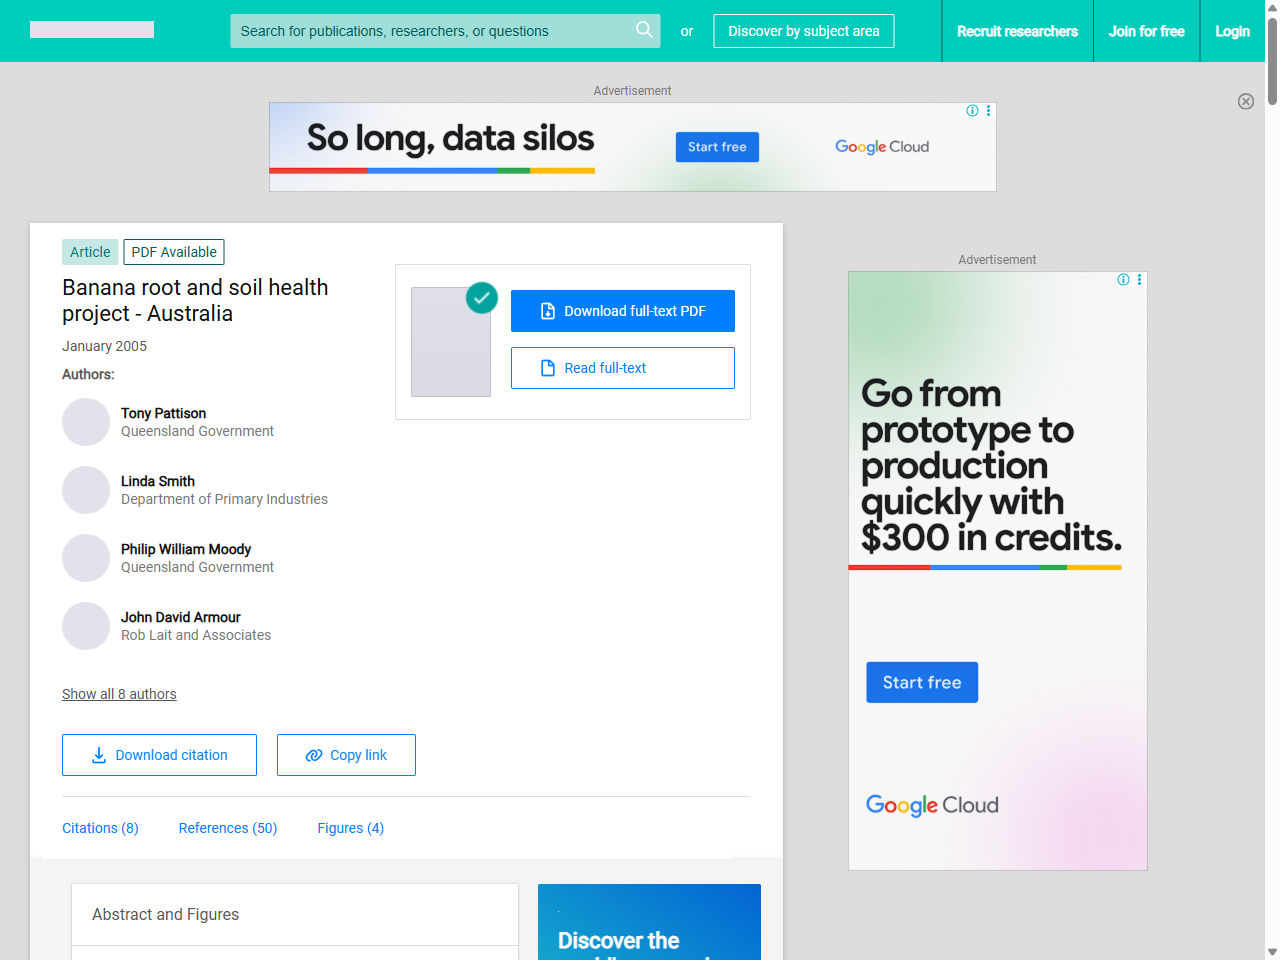Open Discover by subject area
Image resolution: width=1280 pixels, height=960 pixels.
[803, 31]
